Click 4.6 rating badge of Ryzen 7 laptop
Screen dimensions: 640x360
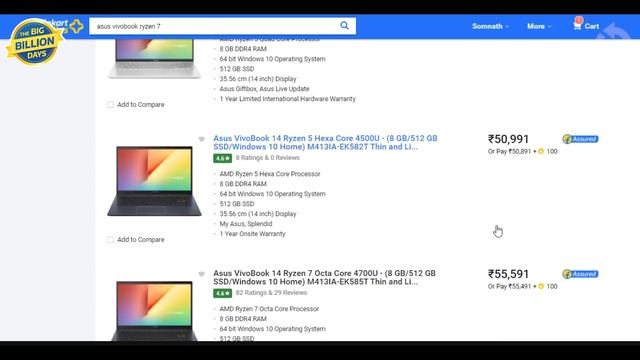click(x=222, y=293)
